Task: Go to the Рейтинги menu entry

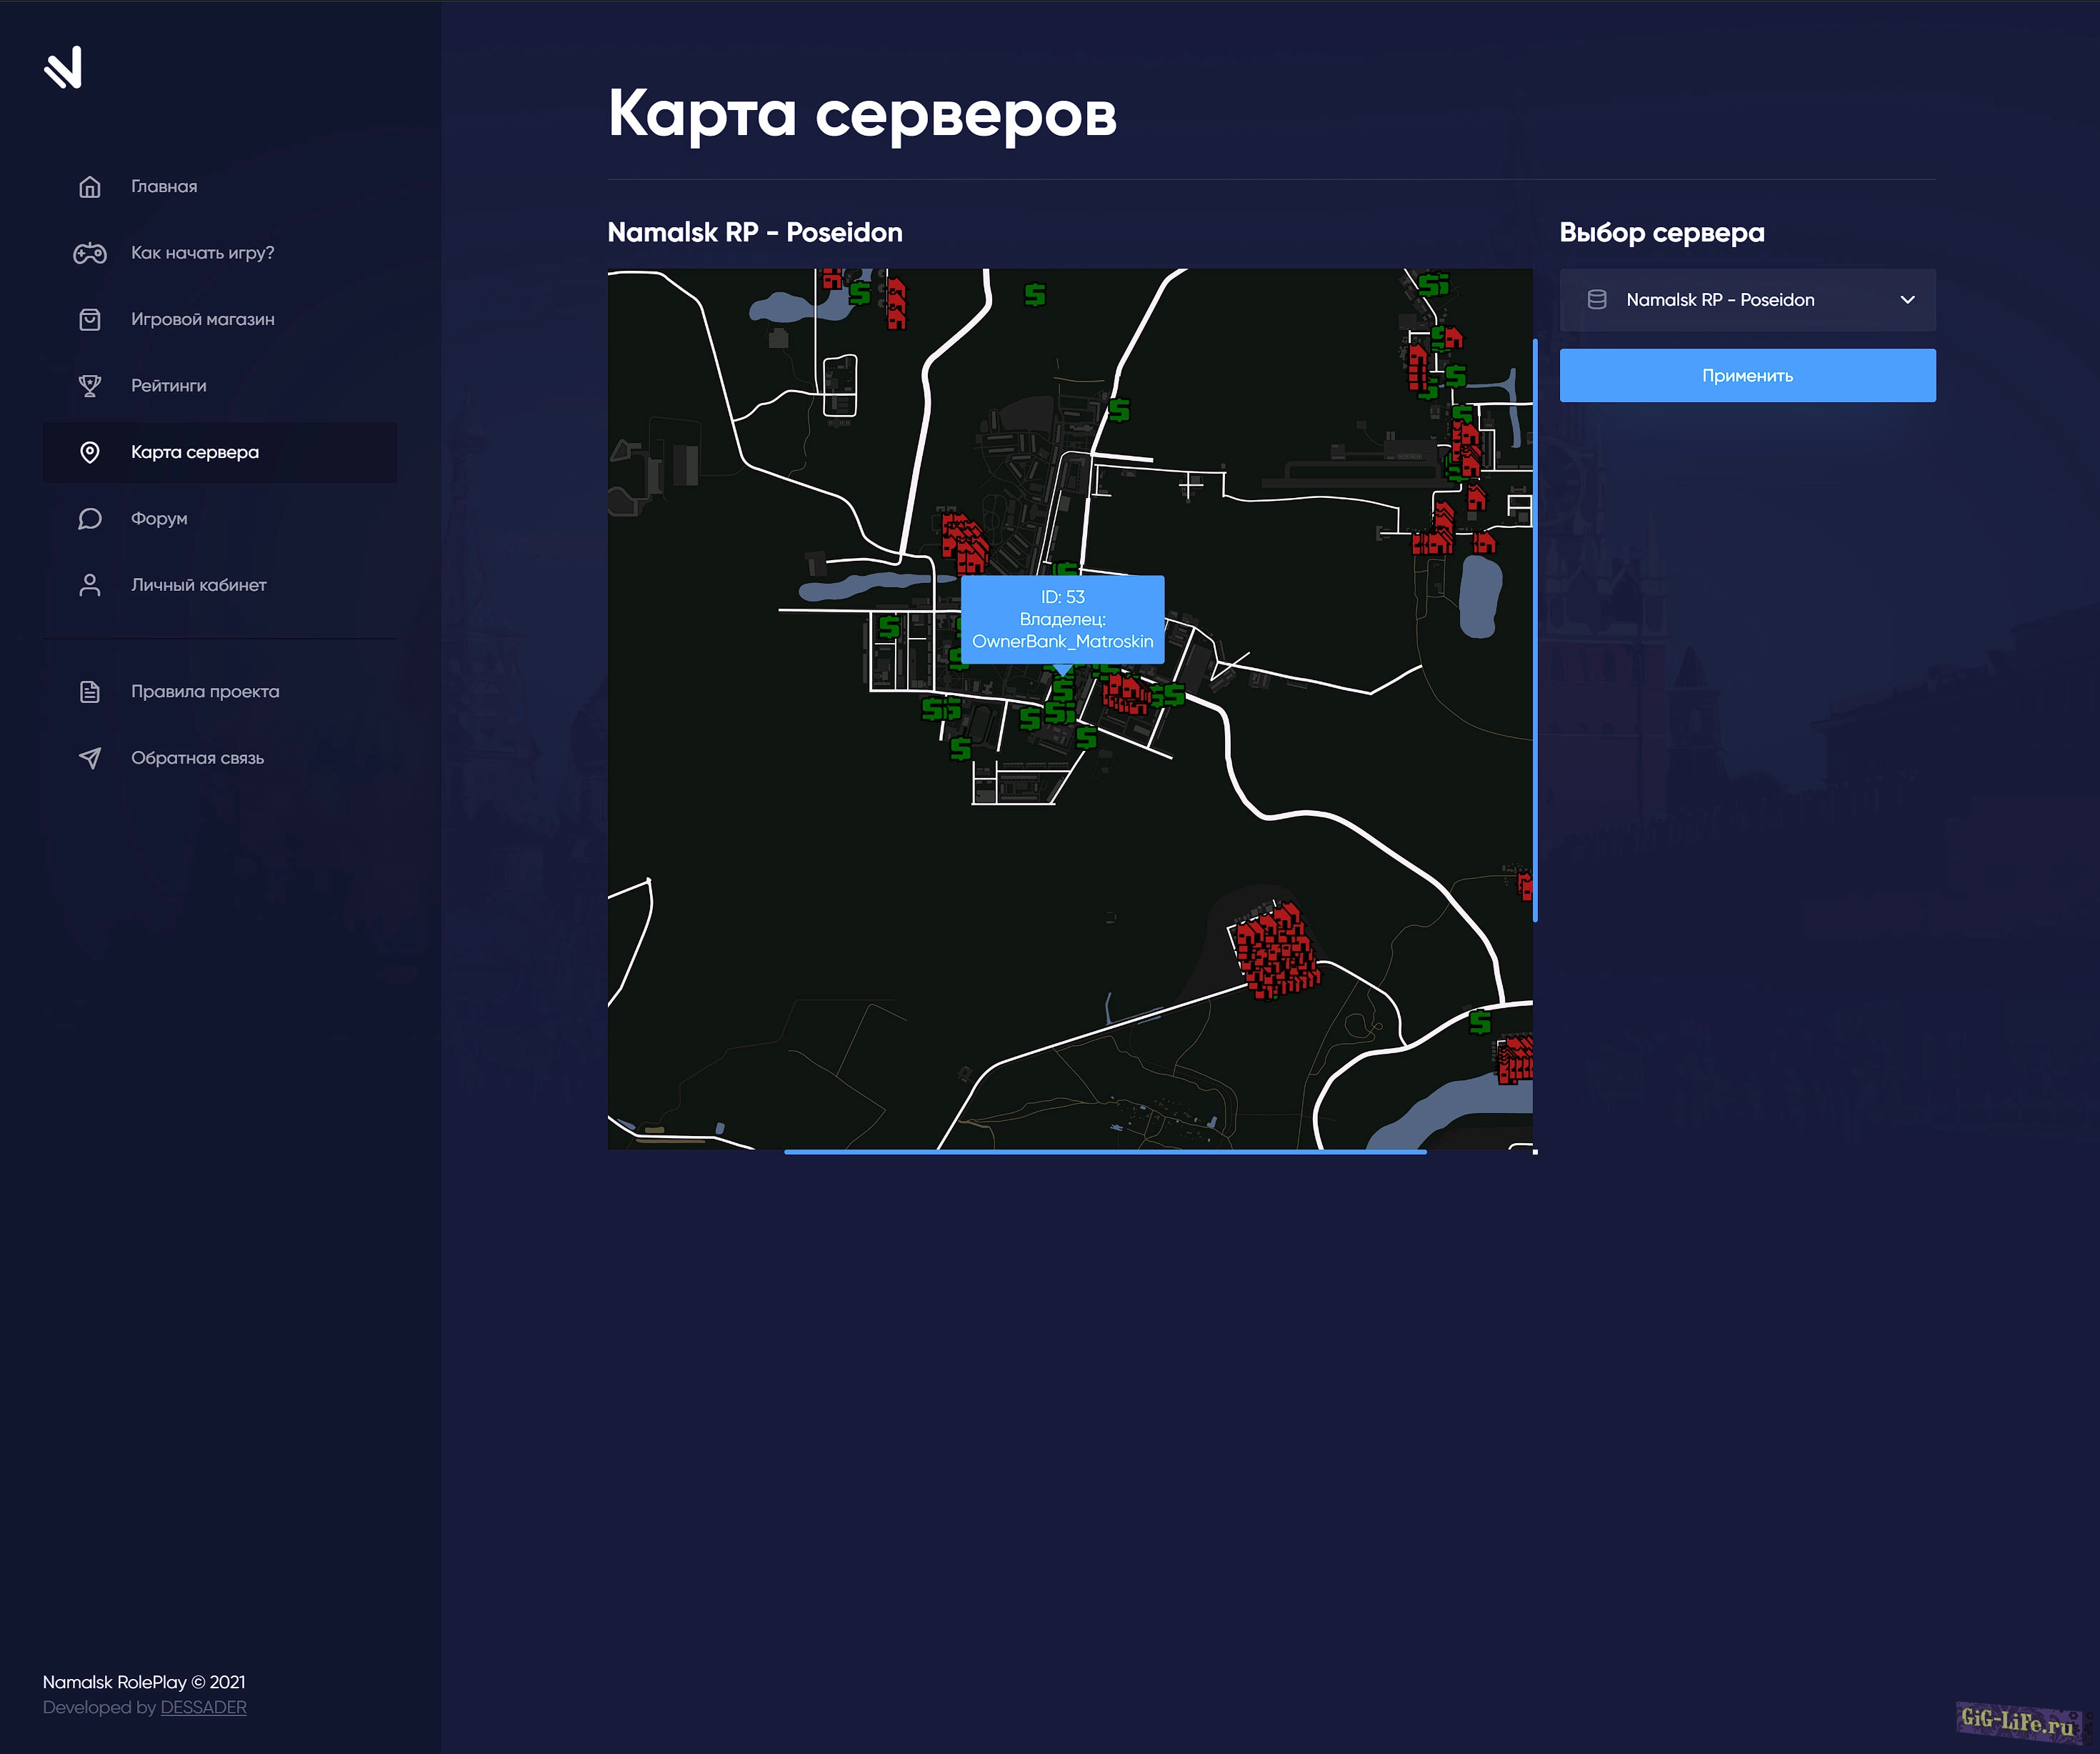Action: point(169,386)
